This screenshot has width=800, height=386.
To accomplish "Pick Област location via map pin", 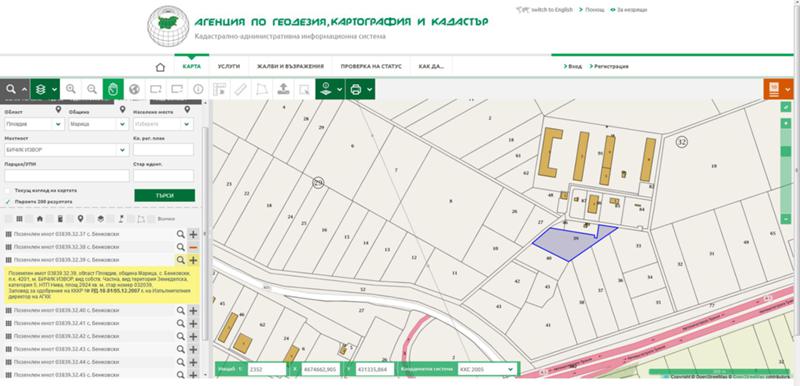I will point(58,110).
